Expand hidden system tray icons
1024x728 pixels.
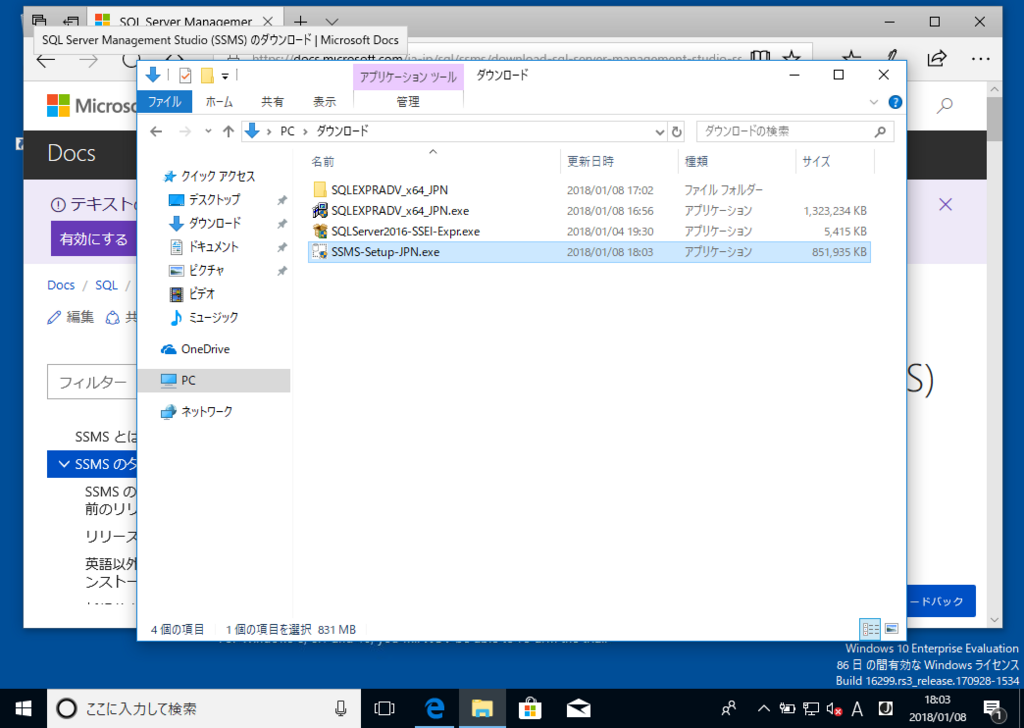coord(764,708)
